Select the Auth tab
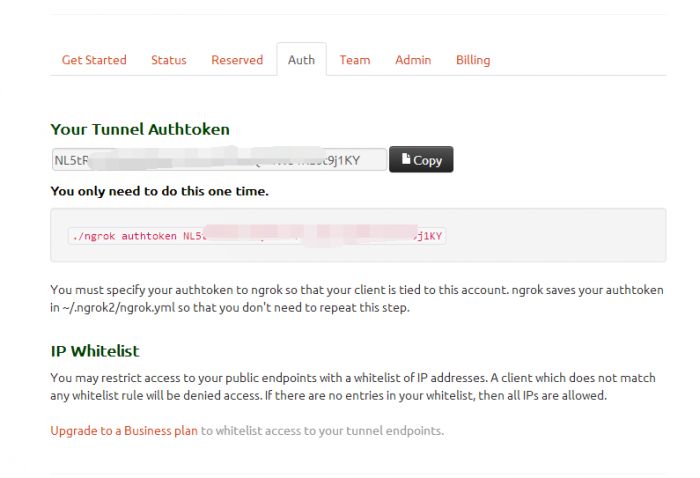Screen dimensions: 700x478 [x=301, y=59]
